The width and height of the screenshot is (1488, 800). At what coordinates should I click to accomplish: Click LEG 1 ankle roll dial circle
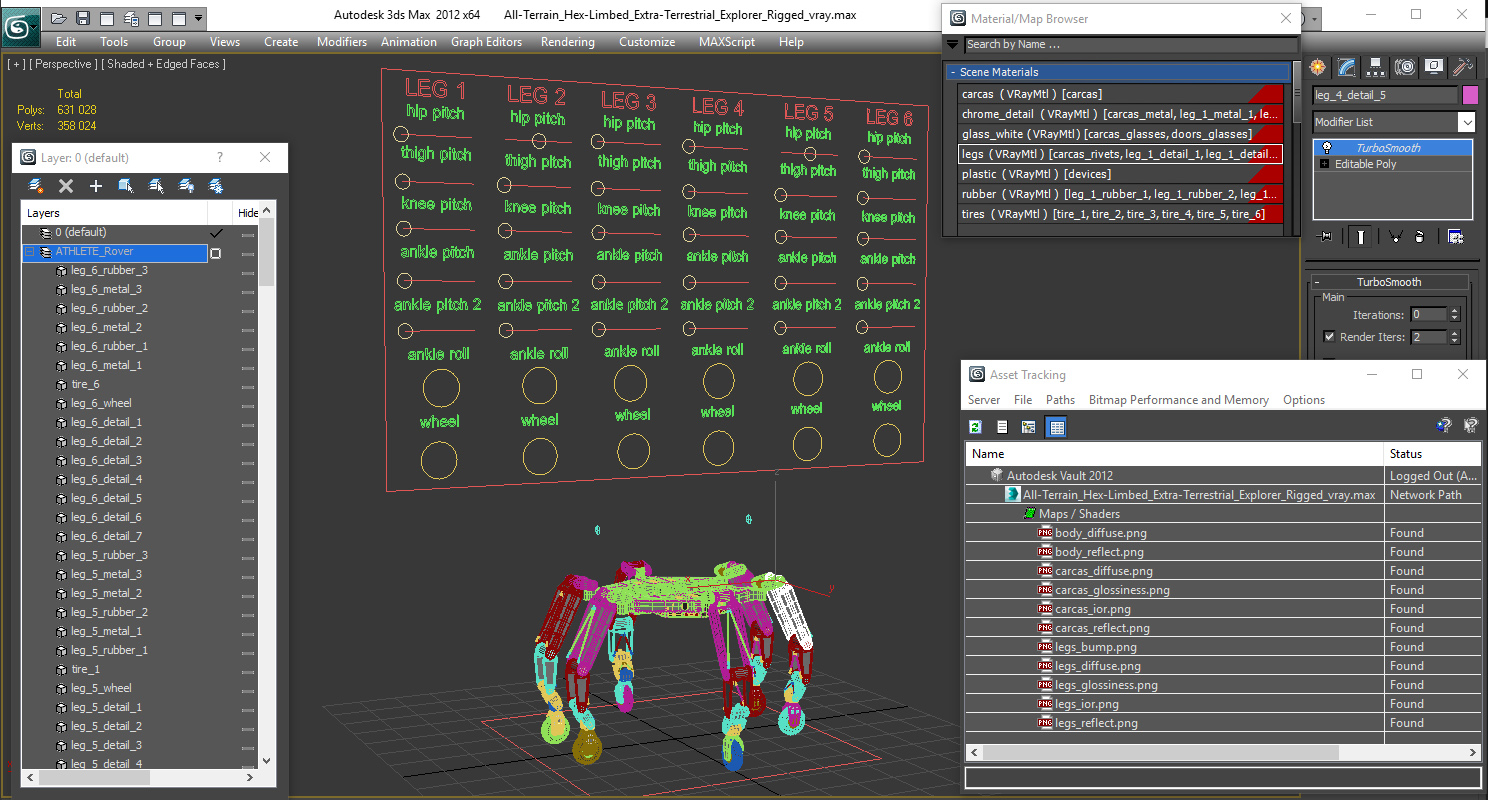(x=440, y=388)
